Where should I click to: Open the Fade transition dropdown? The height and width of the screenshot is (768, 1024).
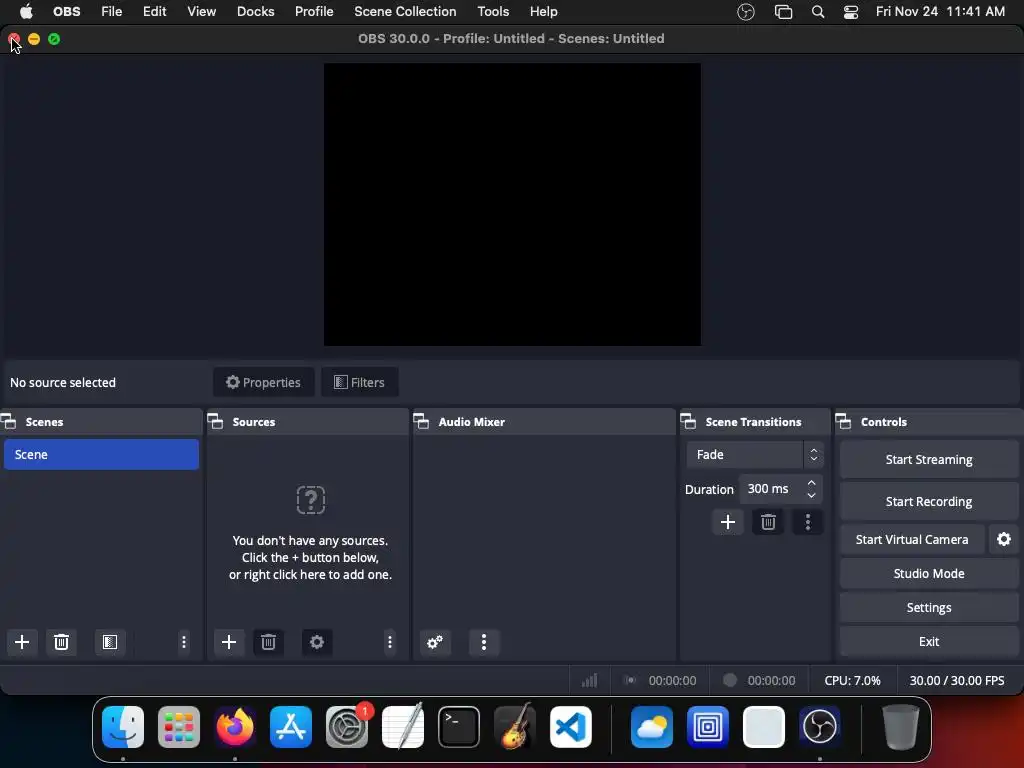[755, 455]
